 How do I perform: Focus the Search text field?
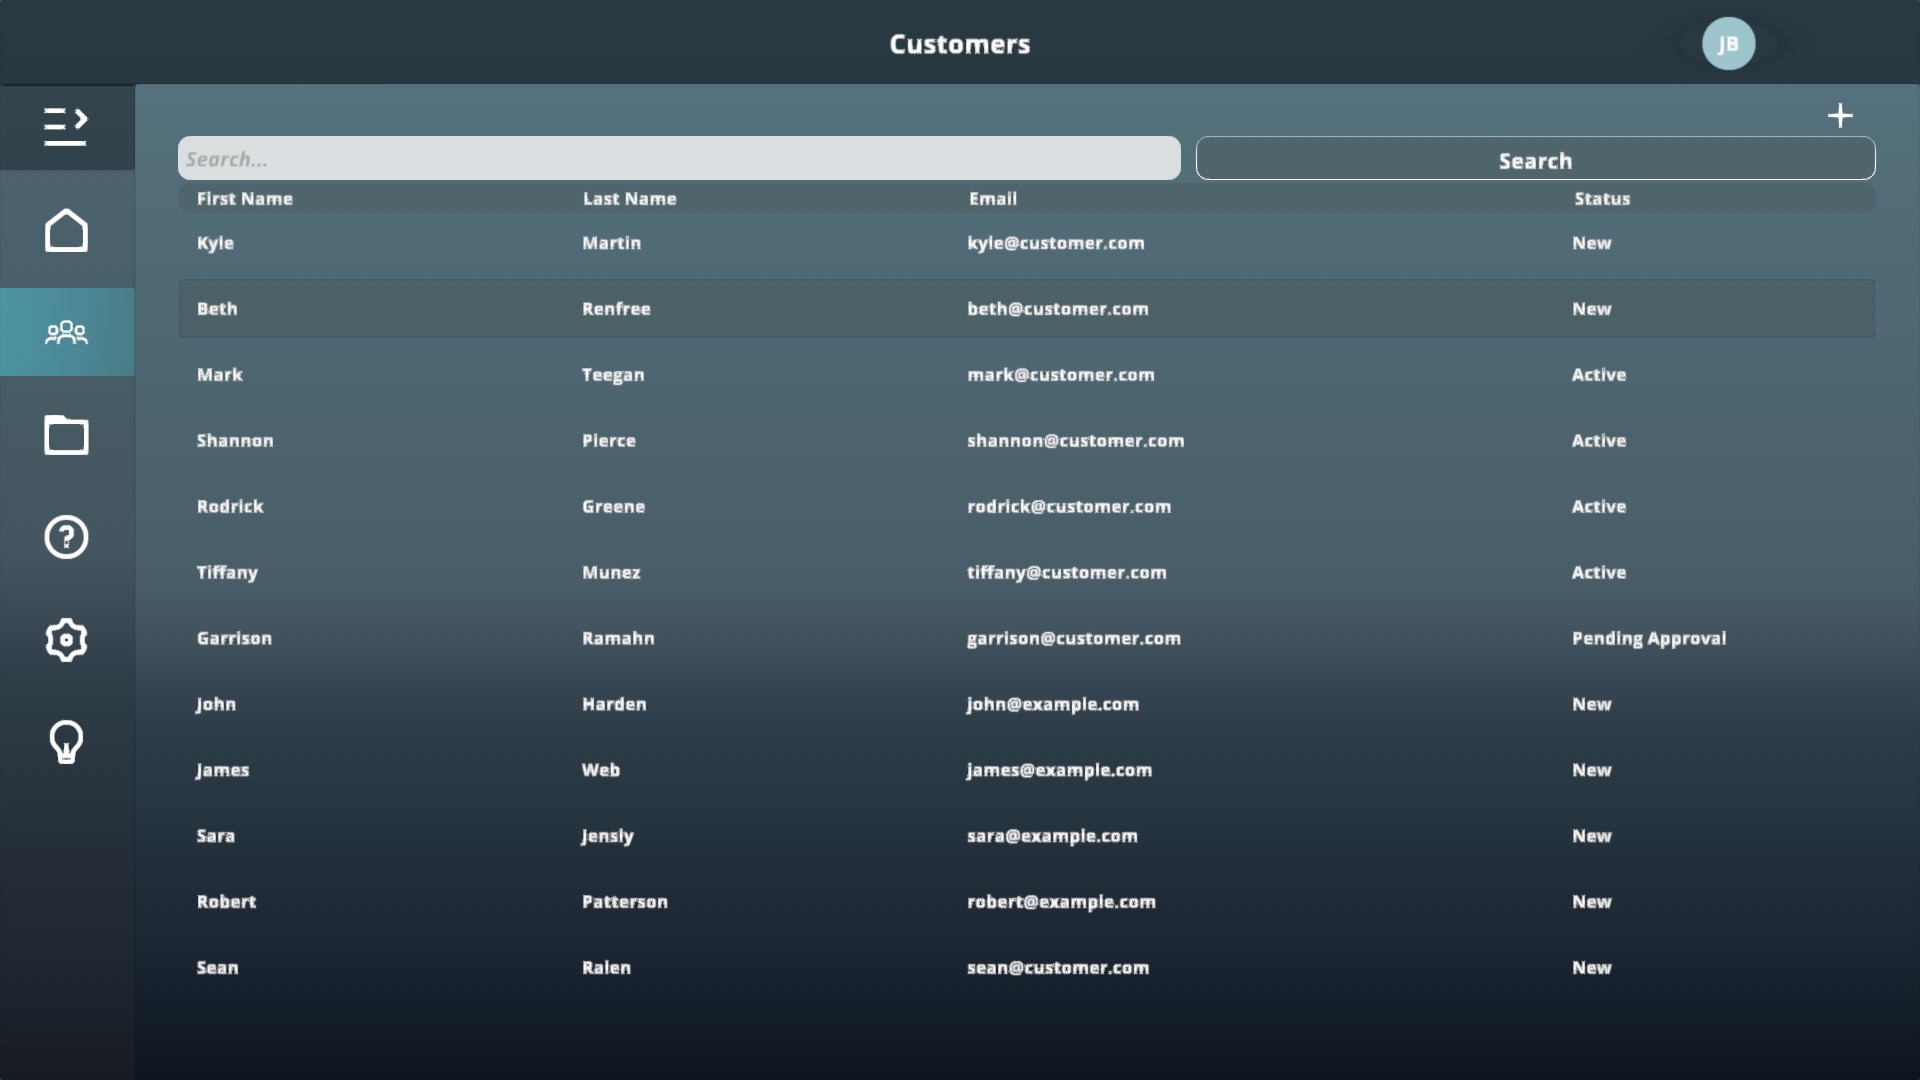(679, 159)
